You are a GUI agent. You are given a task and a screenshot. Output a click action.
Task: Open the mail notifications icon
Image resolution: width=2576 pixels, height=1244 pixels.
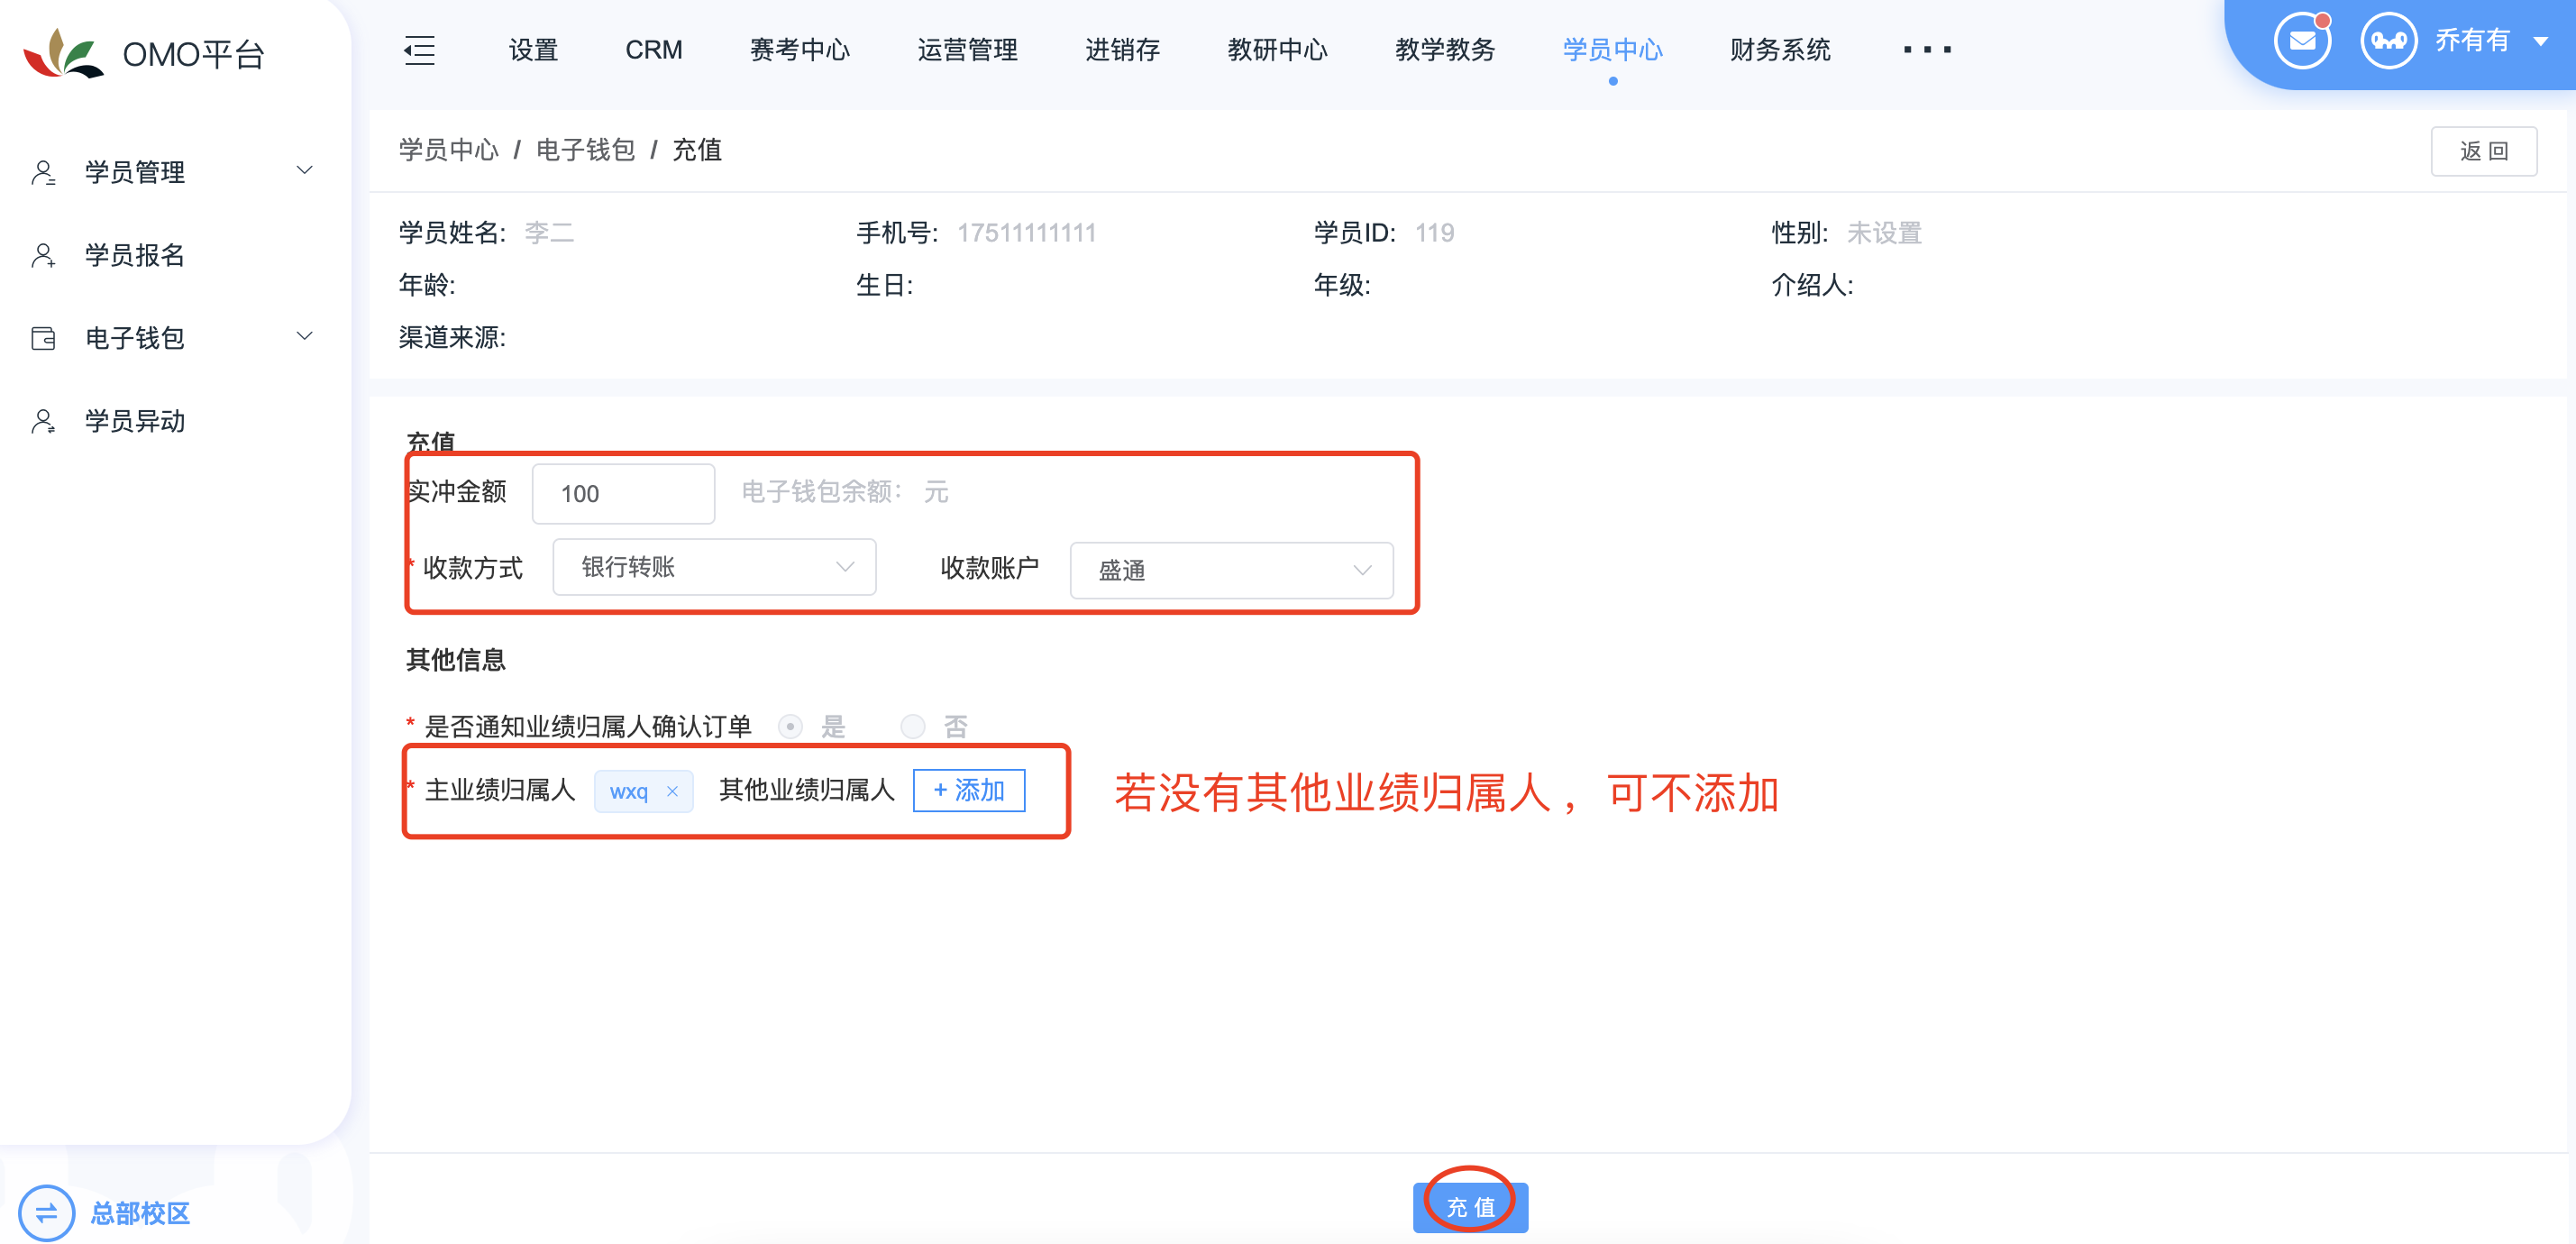point(2302,41)
